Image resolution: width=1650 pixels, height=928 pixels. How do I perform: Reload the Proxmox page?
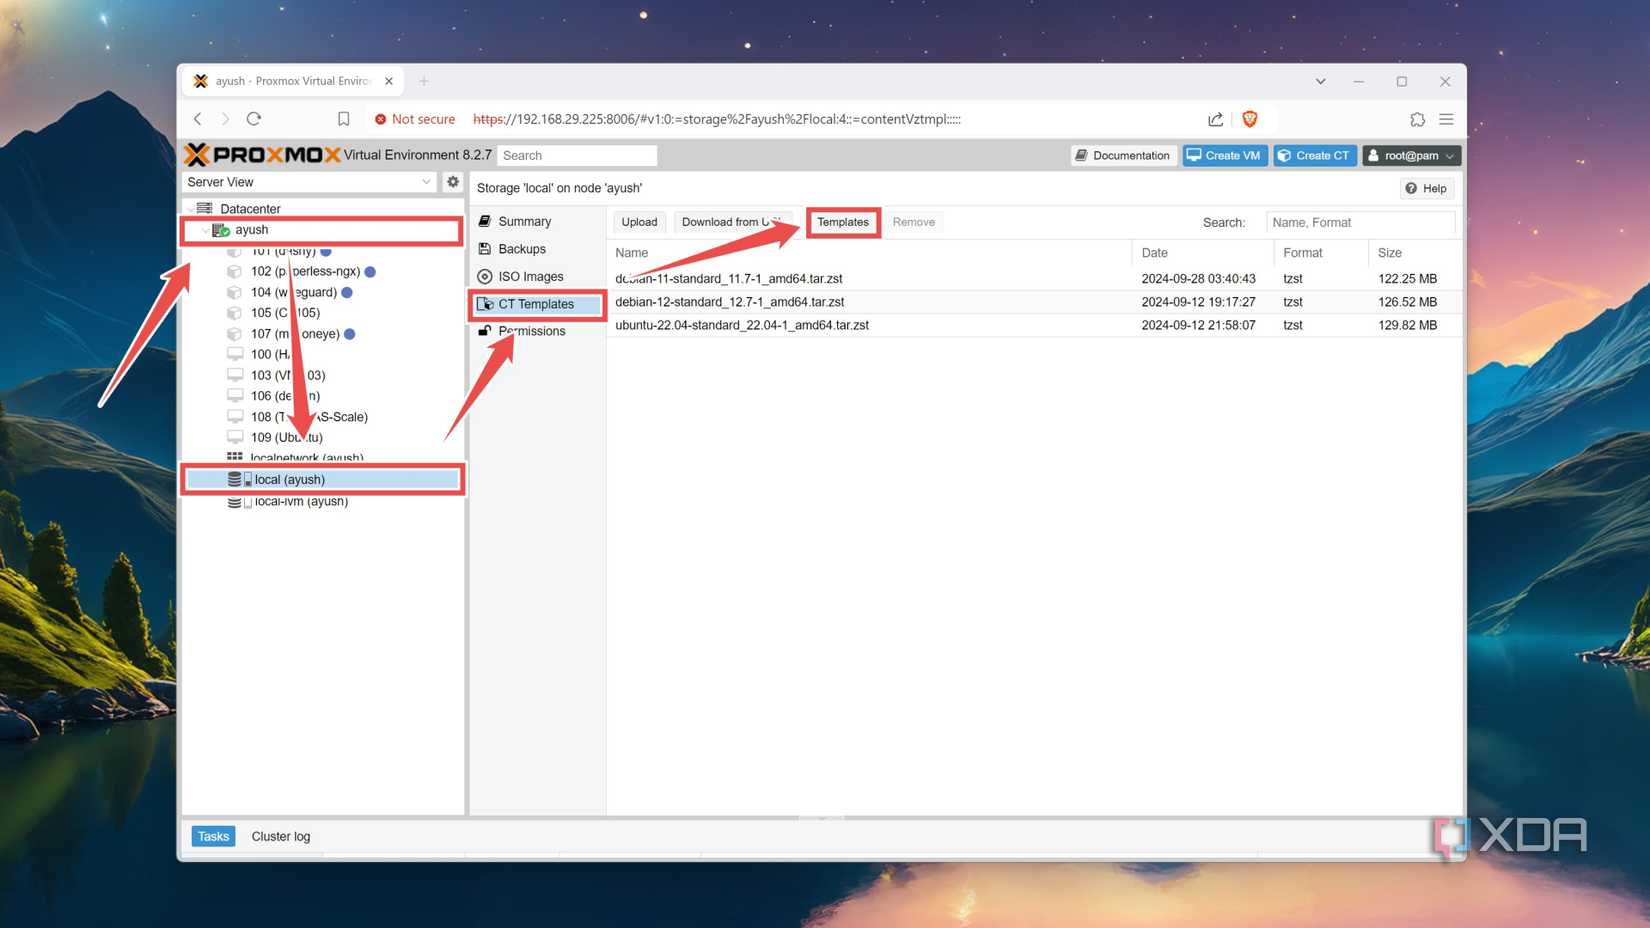(x=254, y=119)
